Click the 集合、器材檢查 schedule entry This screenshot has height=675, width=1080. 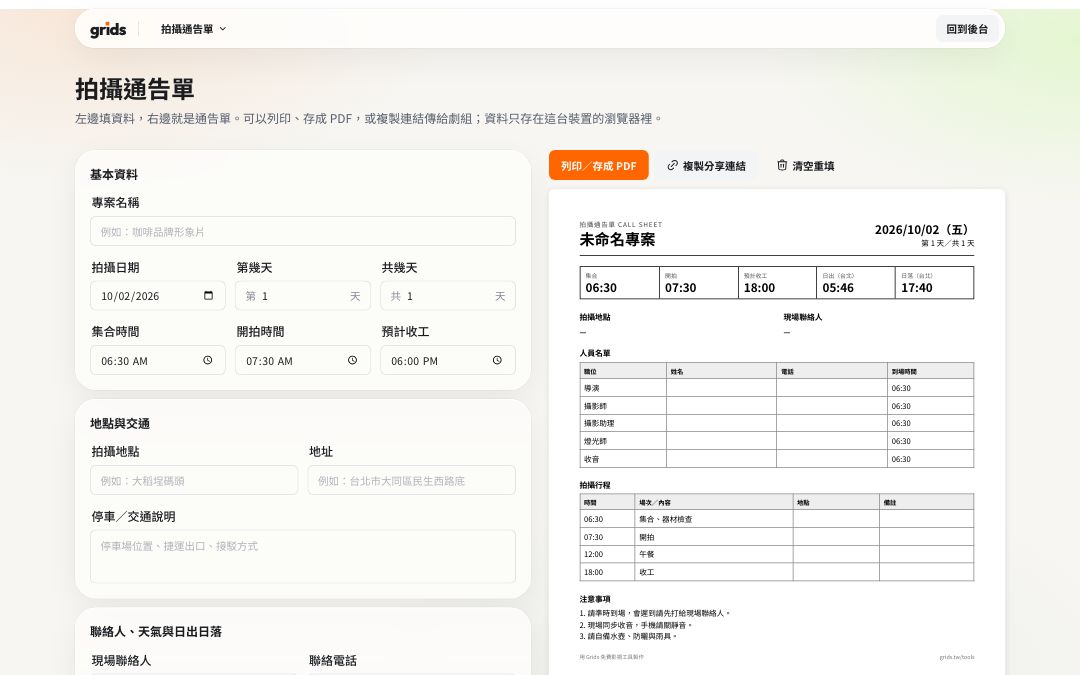pyautogui.click(x=665, y=519)
